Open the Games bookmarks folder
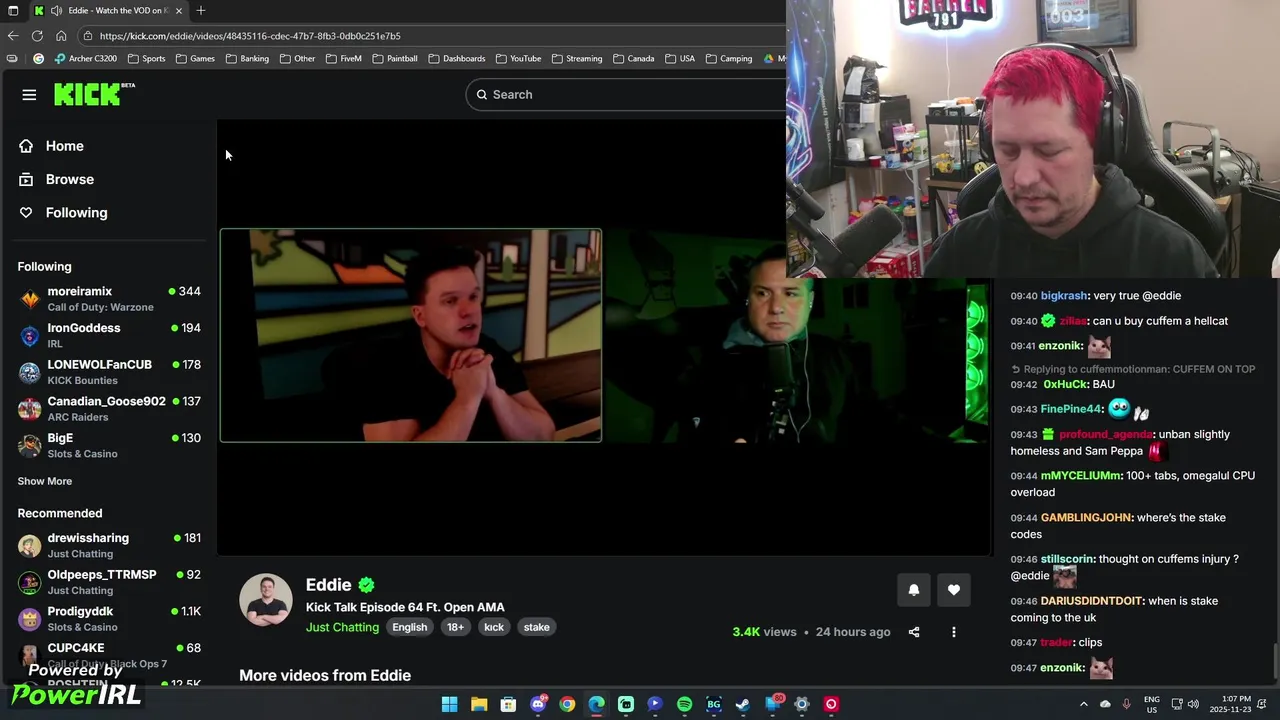Screen dimensions: 1280x720 pyautogui.click(x=195, y=58)
